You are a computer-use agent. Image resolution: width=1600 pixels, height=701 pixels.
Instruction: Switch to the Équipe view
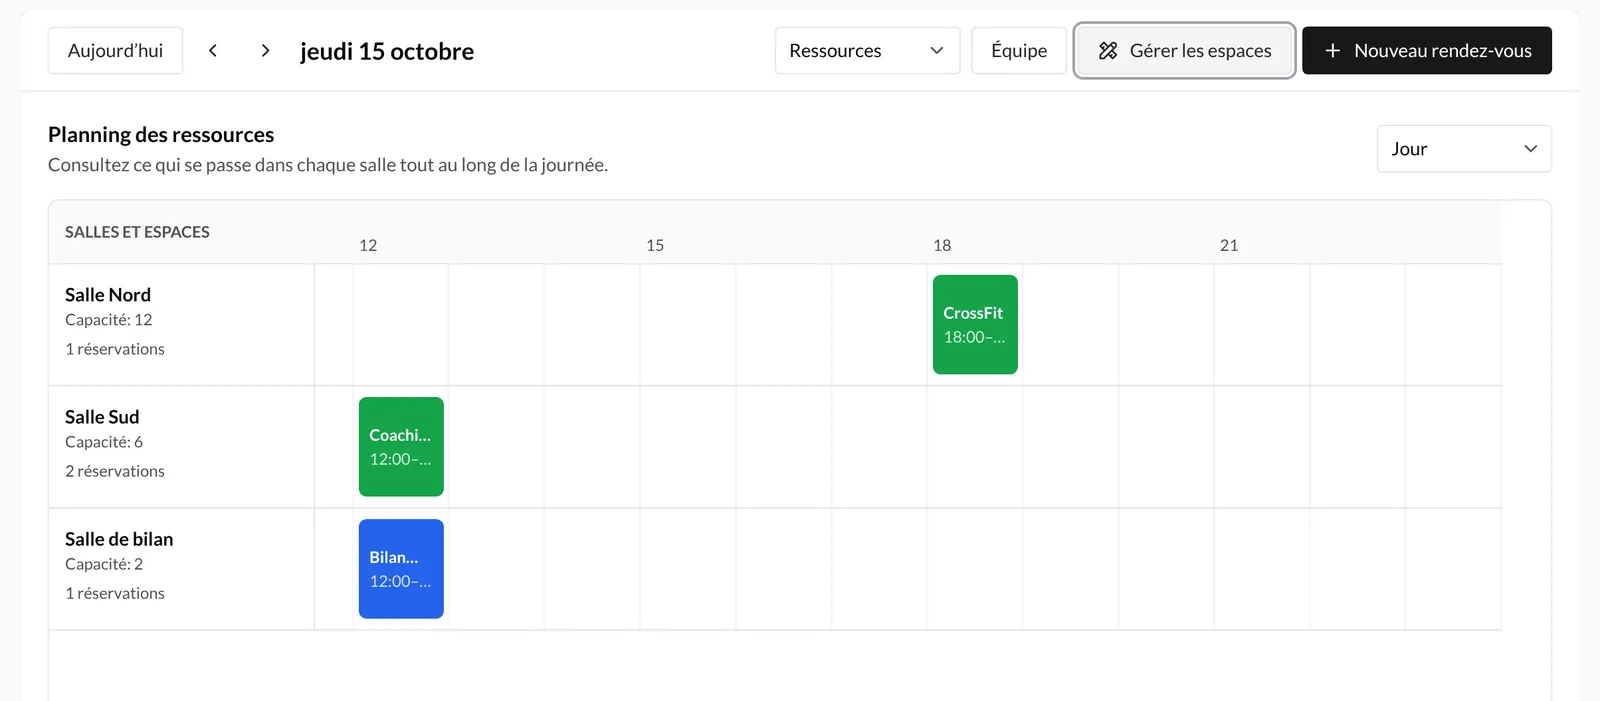pyautogui.click(x=1019, y=51)
